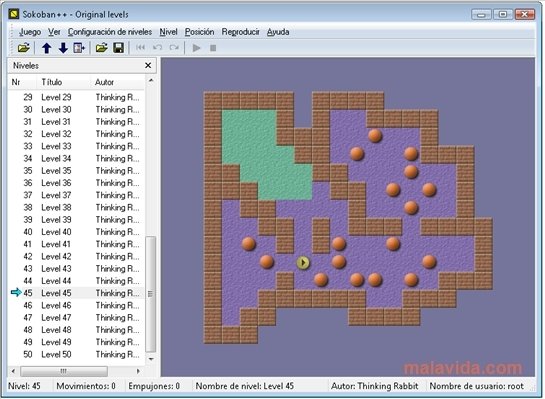
Task: Open the Juego menu
Action: [30, 32]
